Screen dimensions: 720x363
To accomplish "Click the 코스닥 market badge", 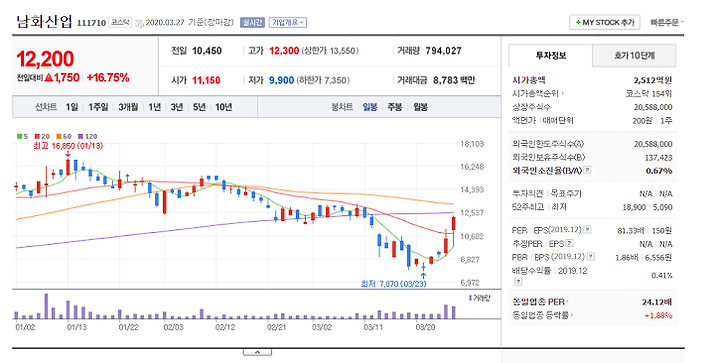I will [x=120, y=22].
